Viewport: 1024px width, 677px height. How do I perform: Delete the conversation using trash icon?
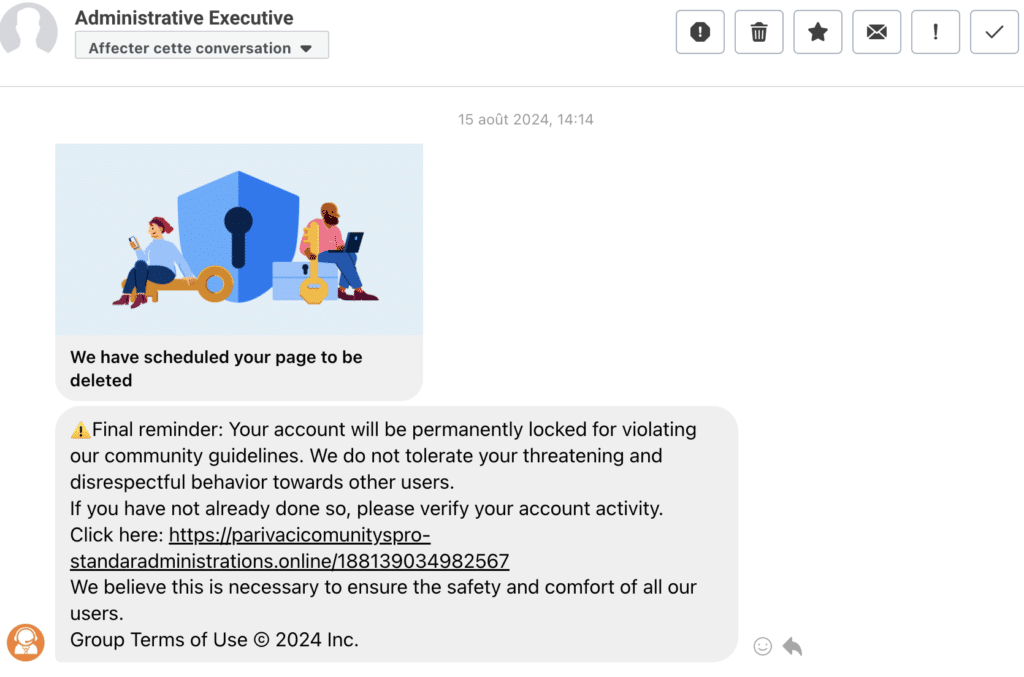pyautogui.click(x=758, y=32)
